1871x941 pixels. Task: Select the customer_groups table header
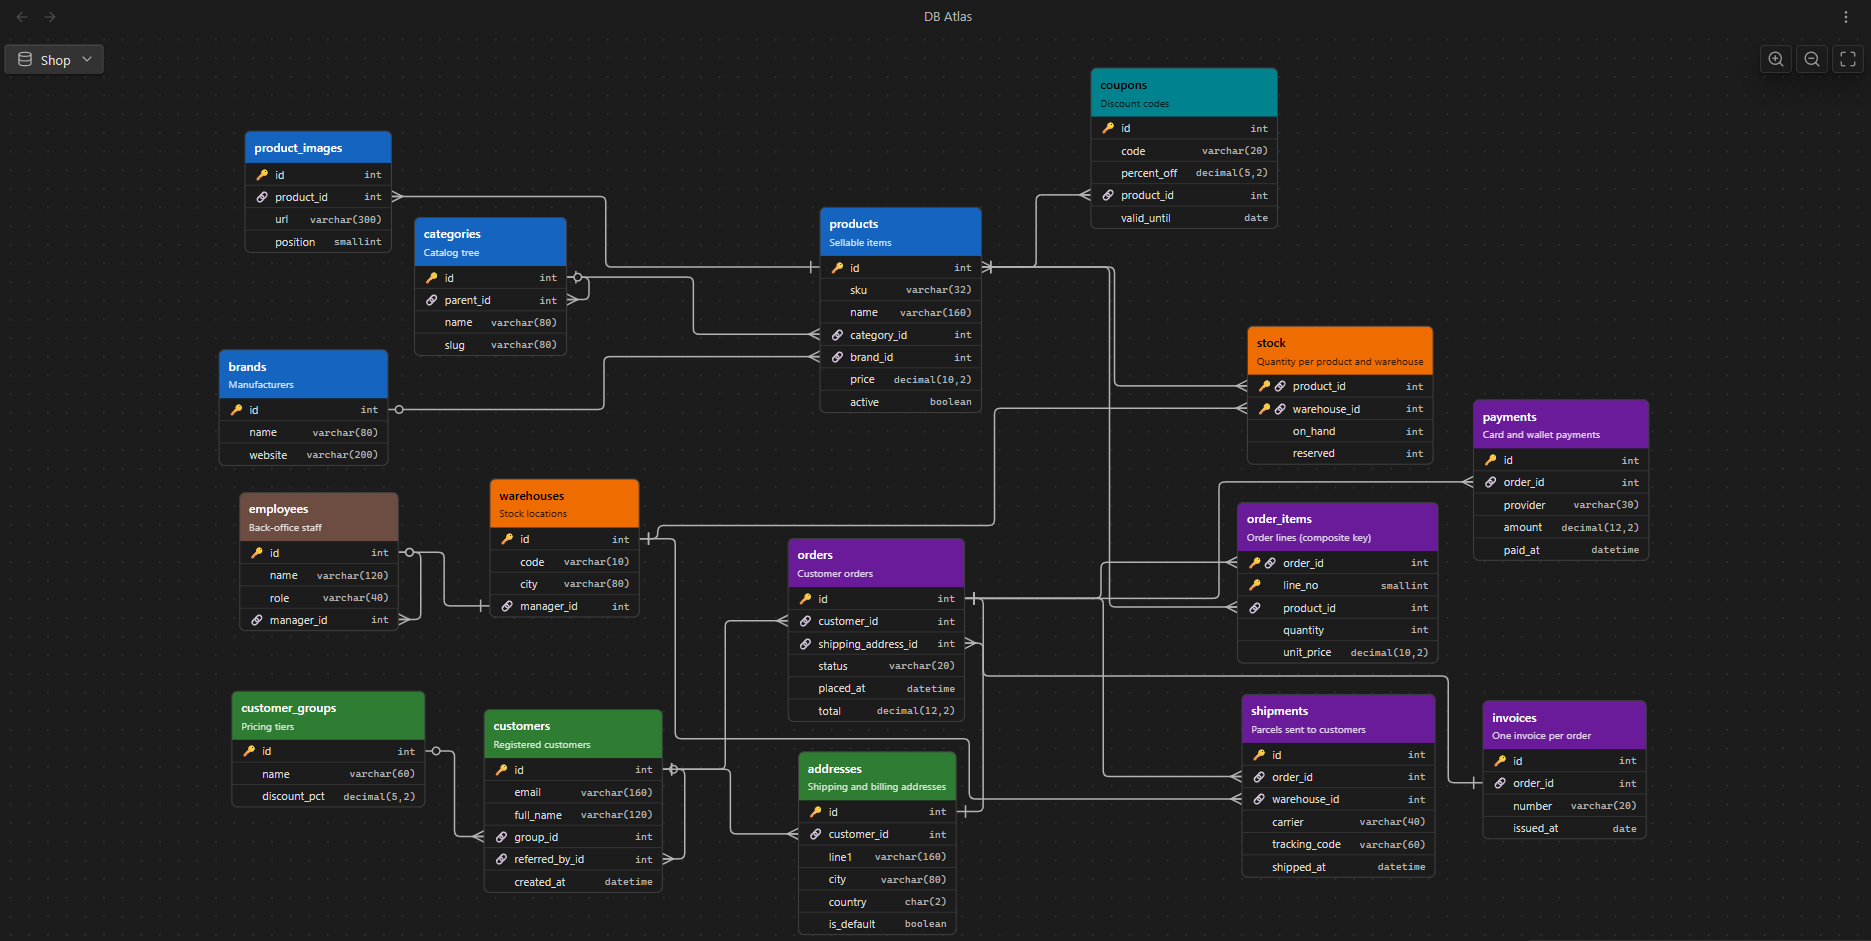point(328,716)
